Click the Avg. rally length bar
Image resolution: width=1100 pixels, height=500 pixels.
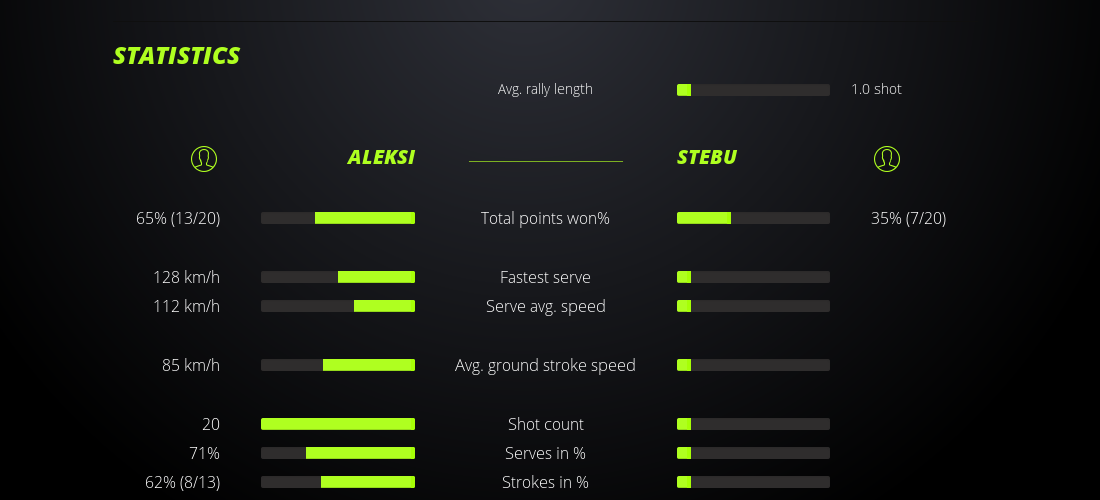pyautogui.click(x=753, y=90)
